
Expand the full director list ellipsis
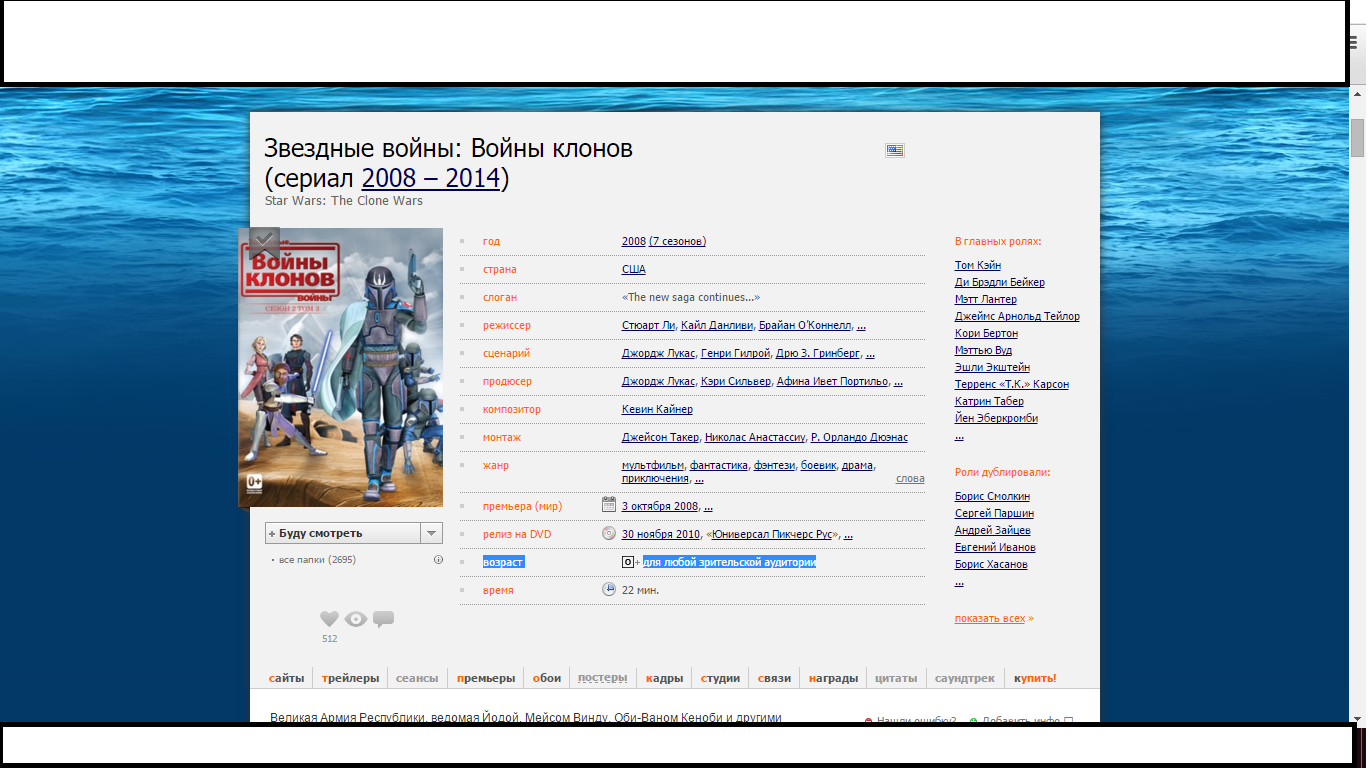[x=861, y=326]
